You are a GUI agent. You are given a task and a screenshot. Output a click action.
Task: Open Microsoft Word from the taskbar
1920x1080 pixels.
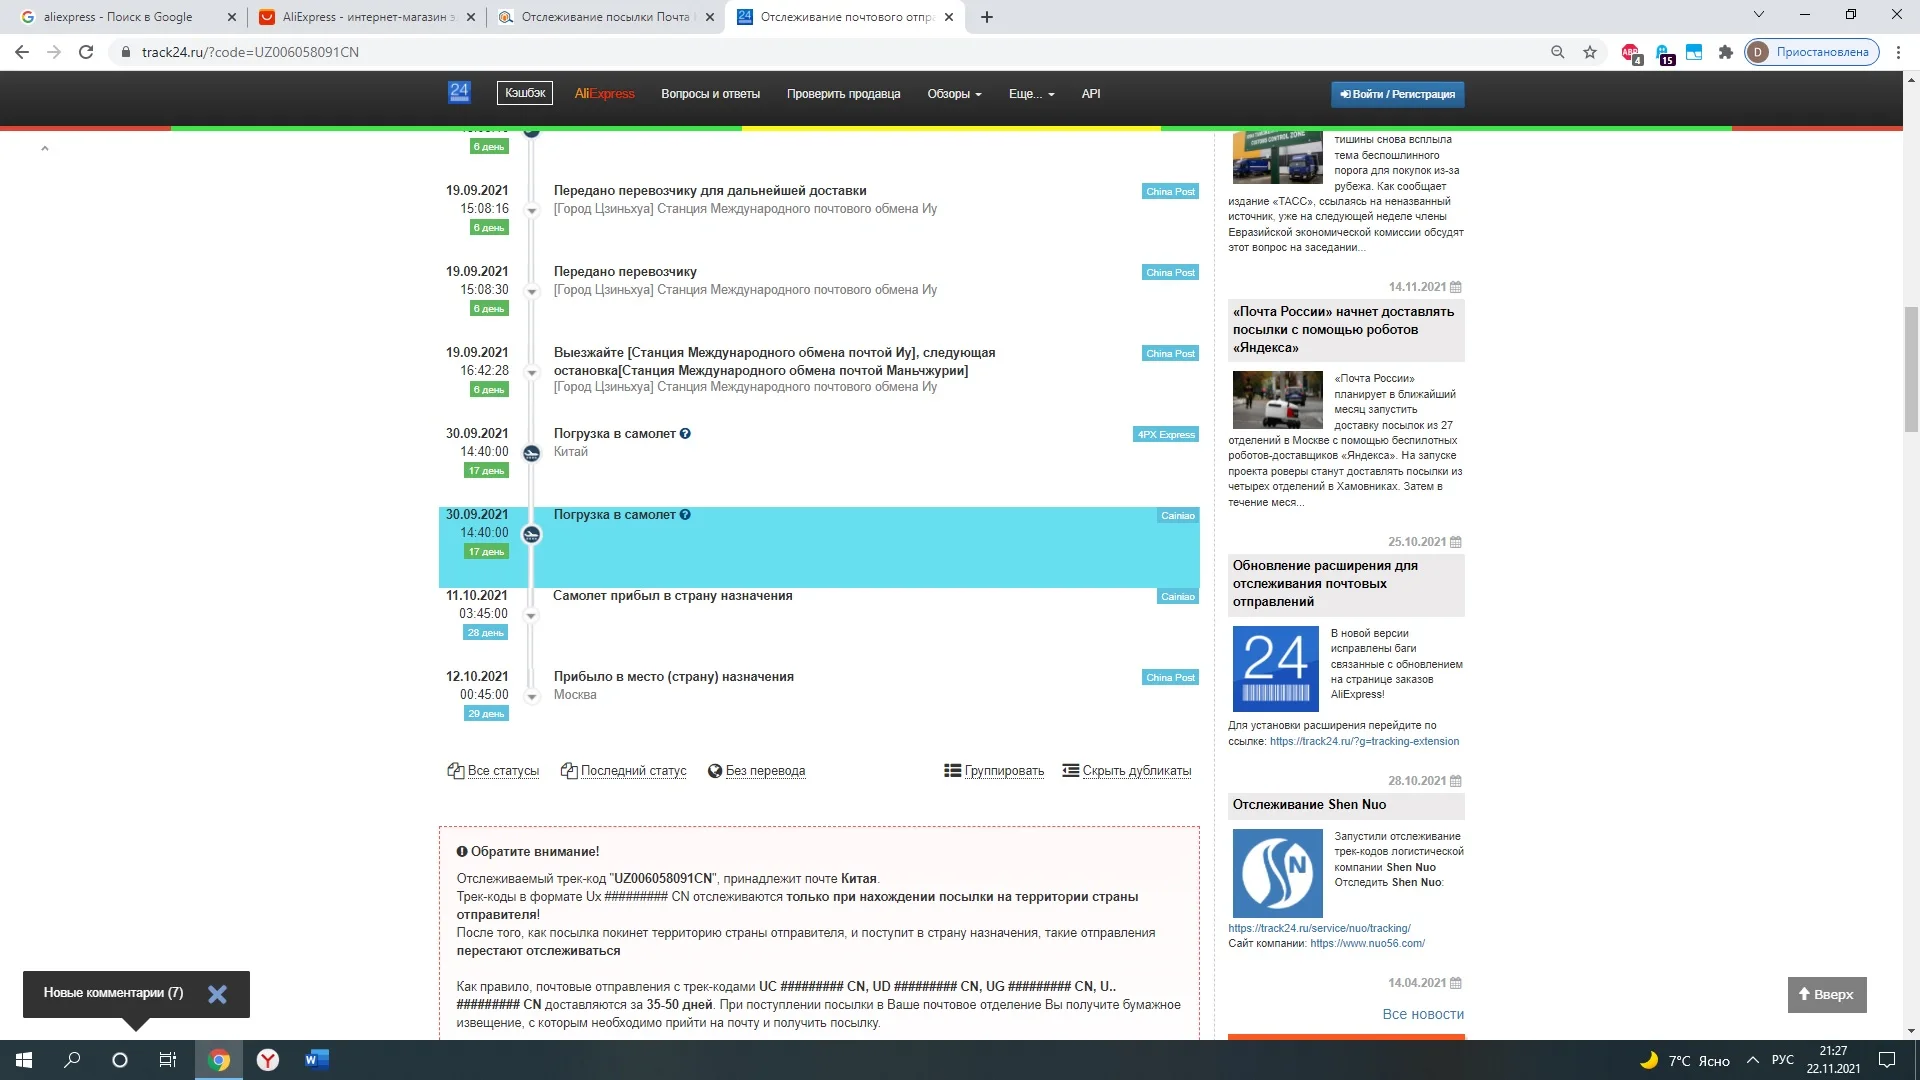tap(316, 1060)
